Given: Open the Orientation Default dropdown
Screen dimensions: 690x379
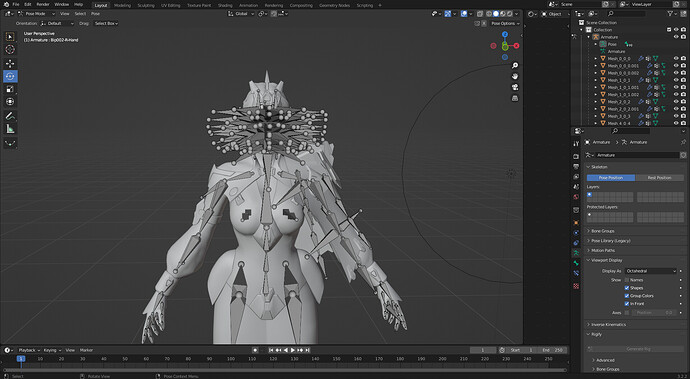Looking at the screenshot, I should pyautogui.click(x=57, y=23).
